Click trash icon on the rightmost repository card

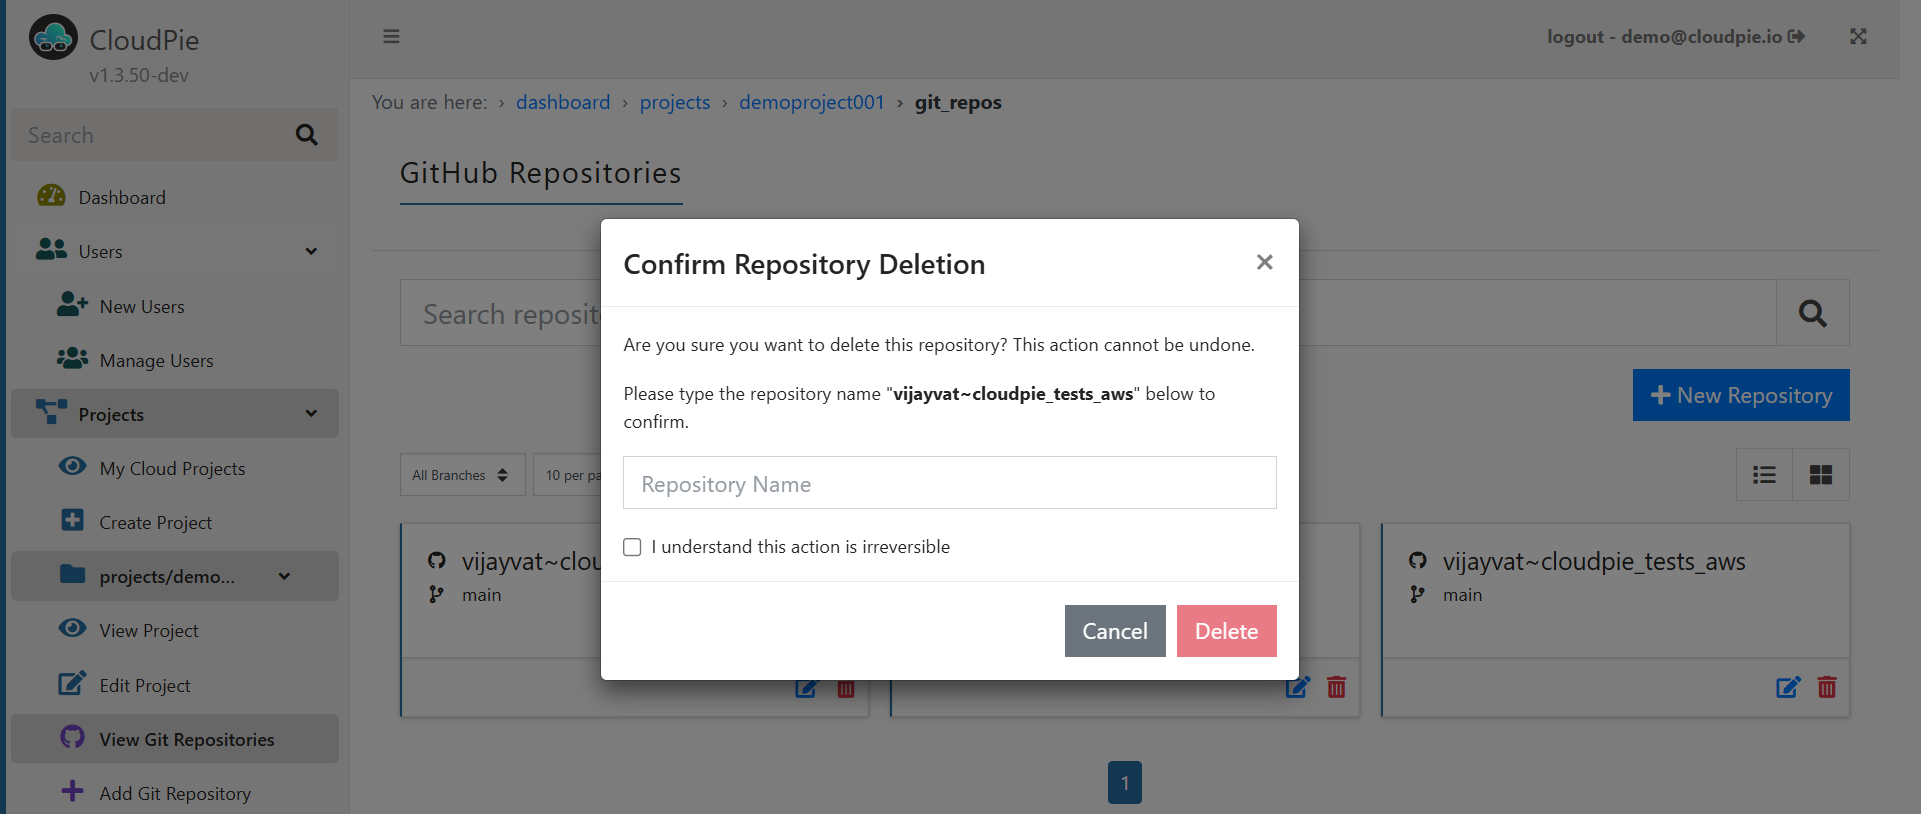tap(1827, 687)
